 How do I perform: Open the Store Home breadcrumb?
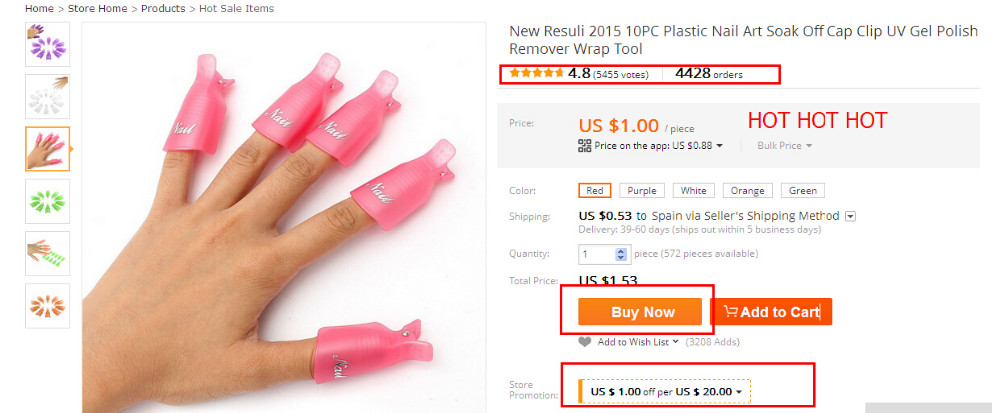tap(98, 8)
